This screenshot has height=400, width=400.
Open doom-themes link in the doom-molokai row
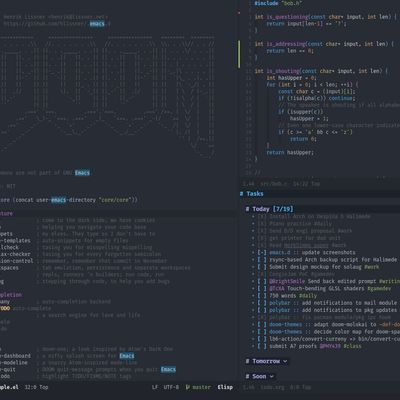(x=285, y=324)
